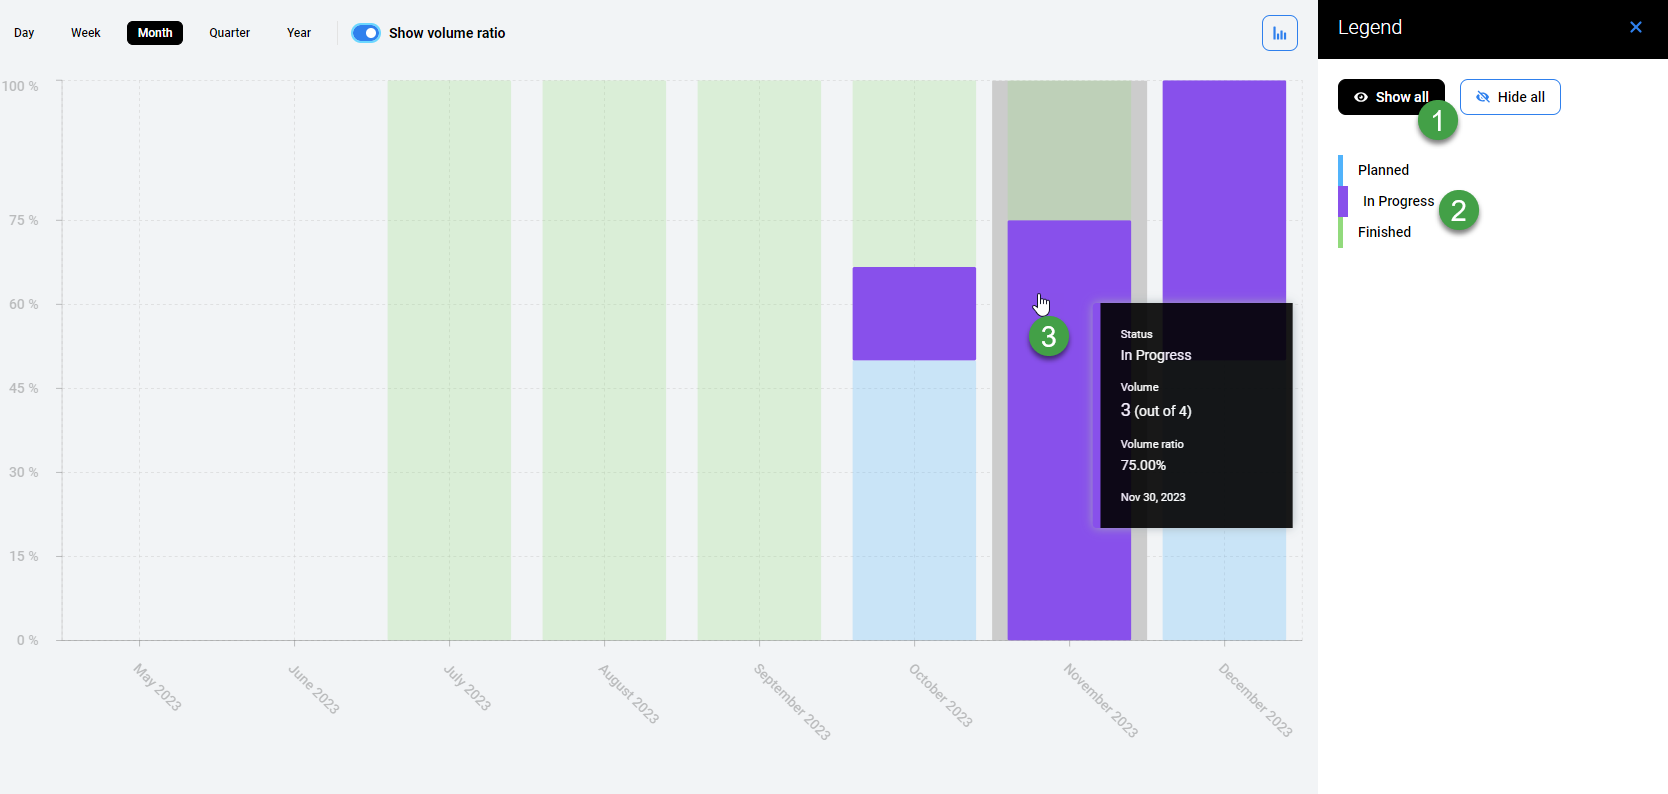Toggle Planned status in legend
Image resolution: width=1668 pixels, height=794 pixels.
(1383, 170)
